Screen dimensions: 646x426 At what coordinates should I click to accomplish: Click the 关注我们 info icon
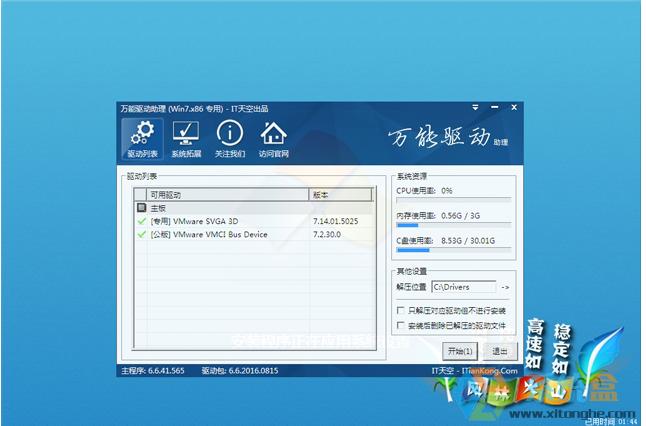229,139
